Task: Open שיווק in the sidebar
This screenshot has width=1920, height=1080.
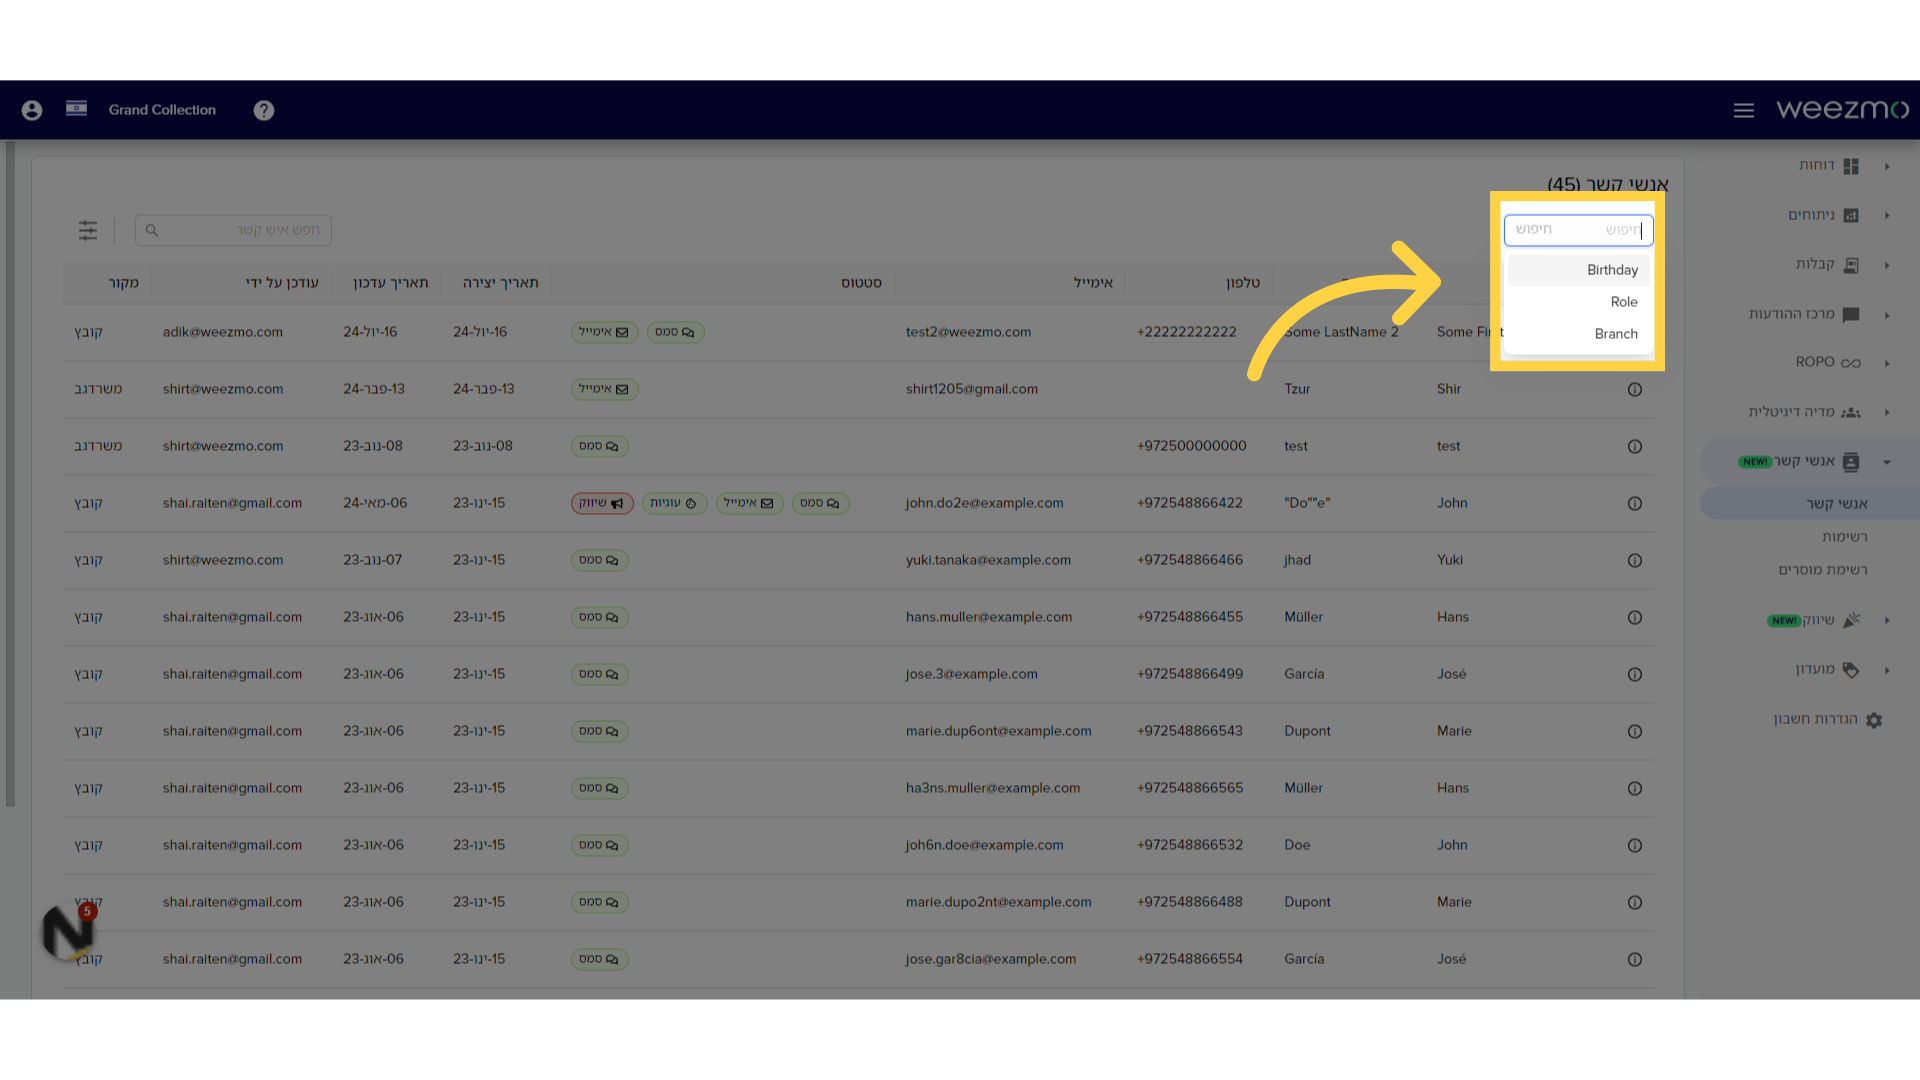Action: [1818, 620]
